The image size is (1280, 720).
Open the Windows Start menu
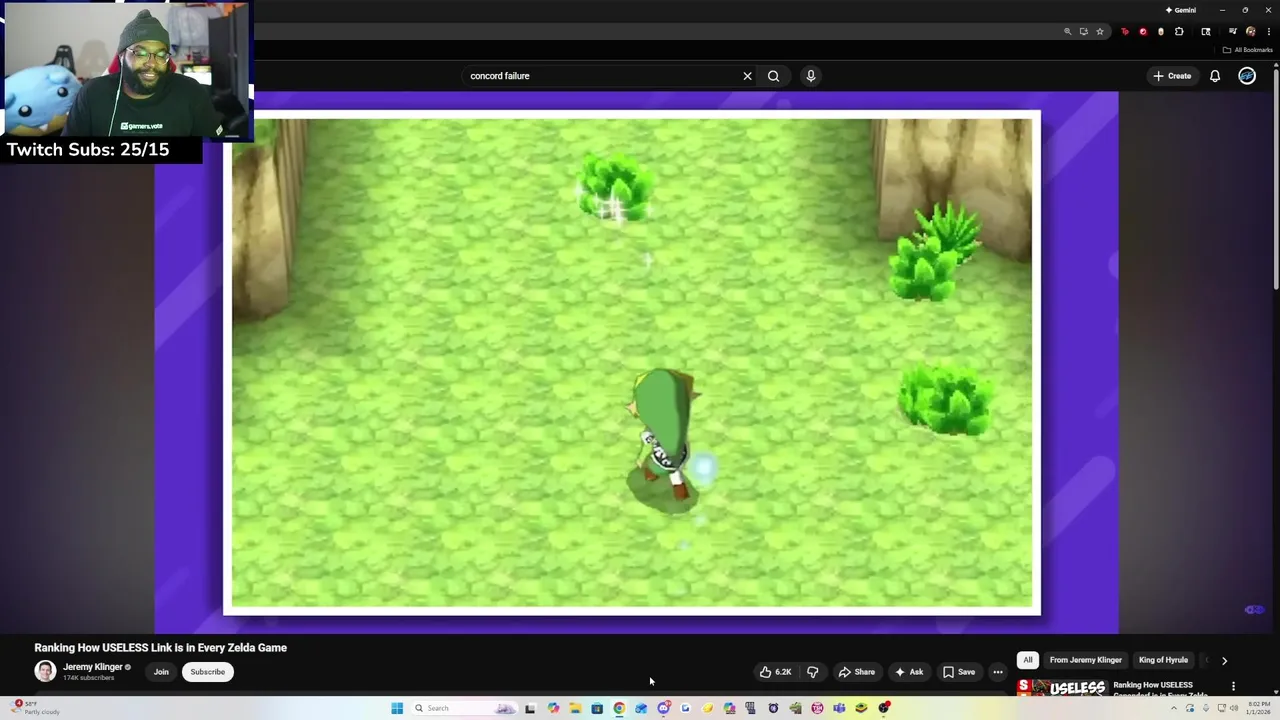[397, 708]
